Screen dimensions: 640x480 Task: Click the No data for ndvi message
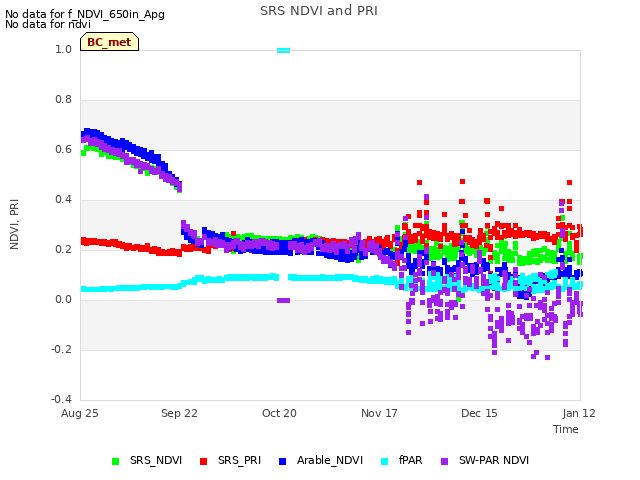point(48,24)
